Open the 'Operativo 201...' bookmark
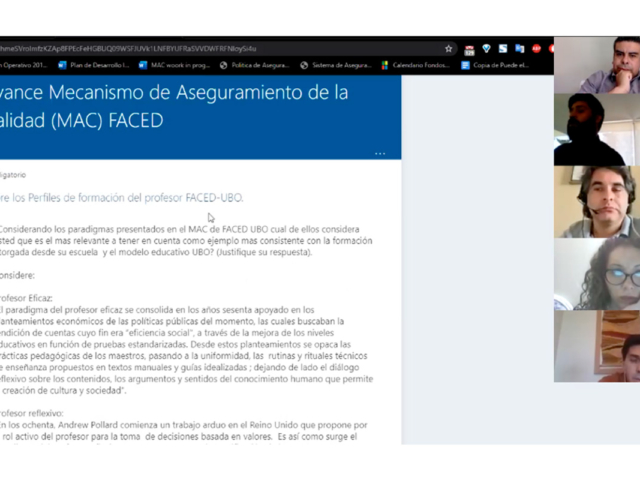The height and width of the screenshot is (480, 640). [24, 65]
